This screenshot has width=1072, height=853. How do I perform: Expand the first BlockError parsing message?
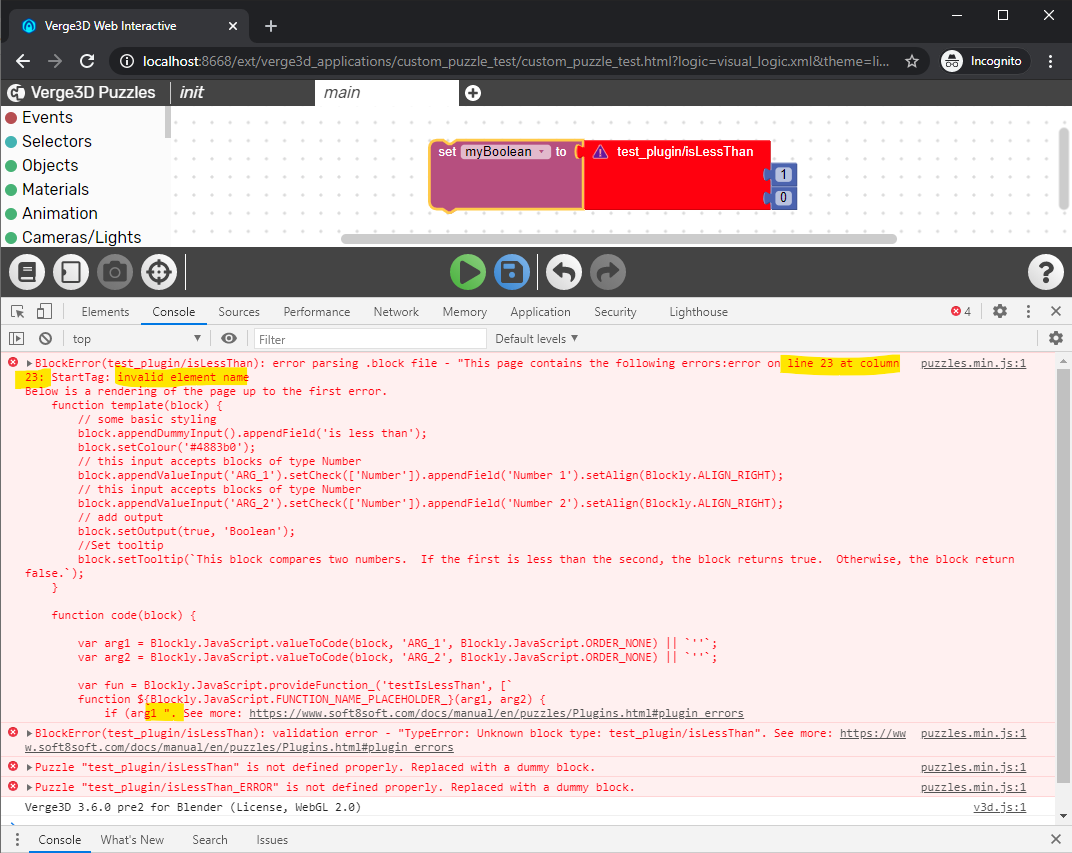[29, 364]
